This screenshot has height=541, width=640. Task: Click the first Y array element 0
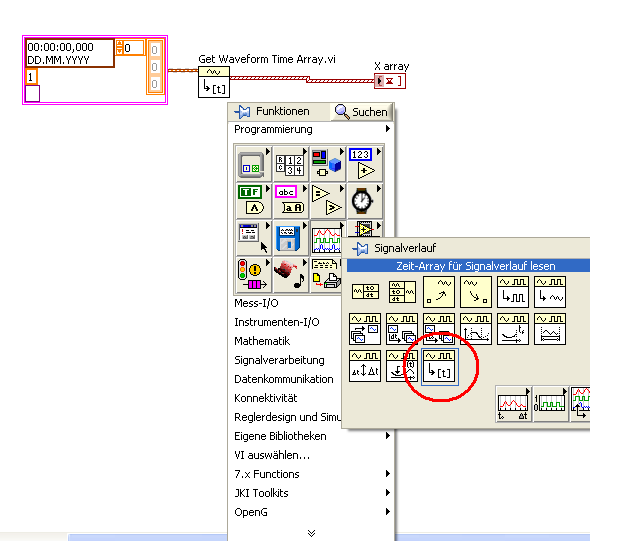click(155, 49)
